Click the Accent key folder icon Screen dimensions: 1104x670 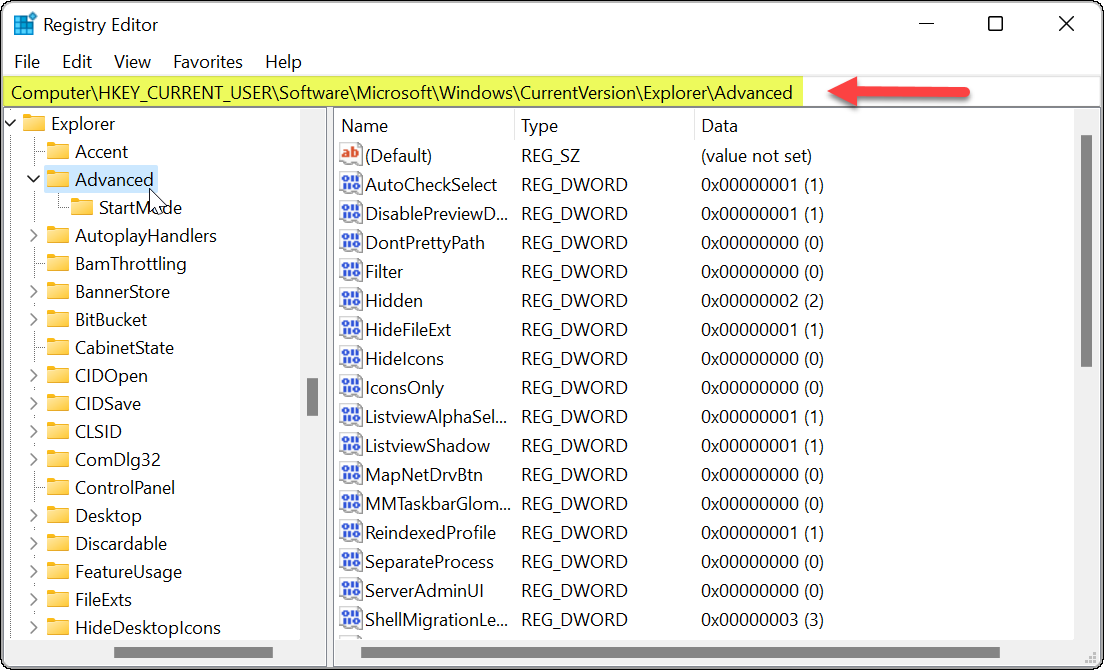58,151
